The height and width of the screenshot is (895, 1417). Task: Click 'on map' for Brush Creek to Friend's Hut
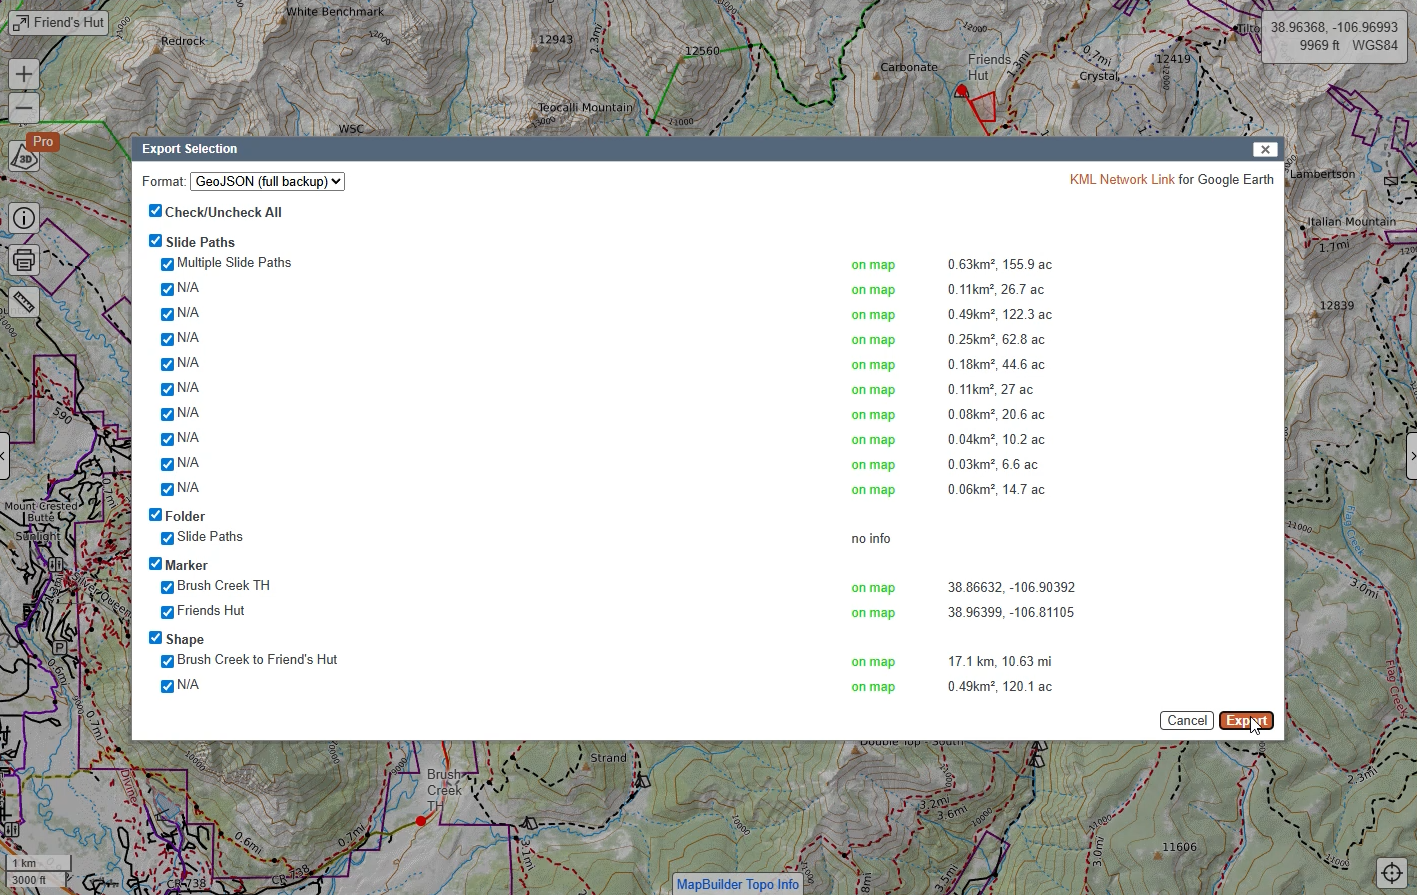tap(873, 662)
